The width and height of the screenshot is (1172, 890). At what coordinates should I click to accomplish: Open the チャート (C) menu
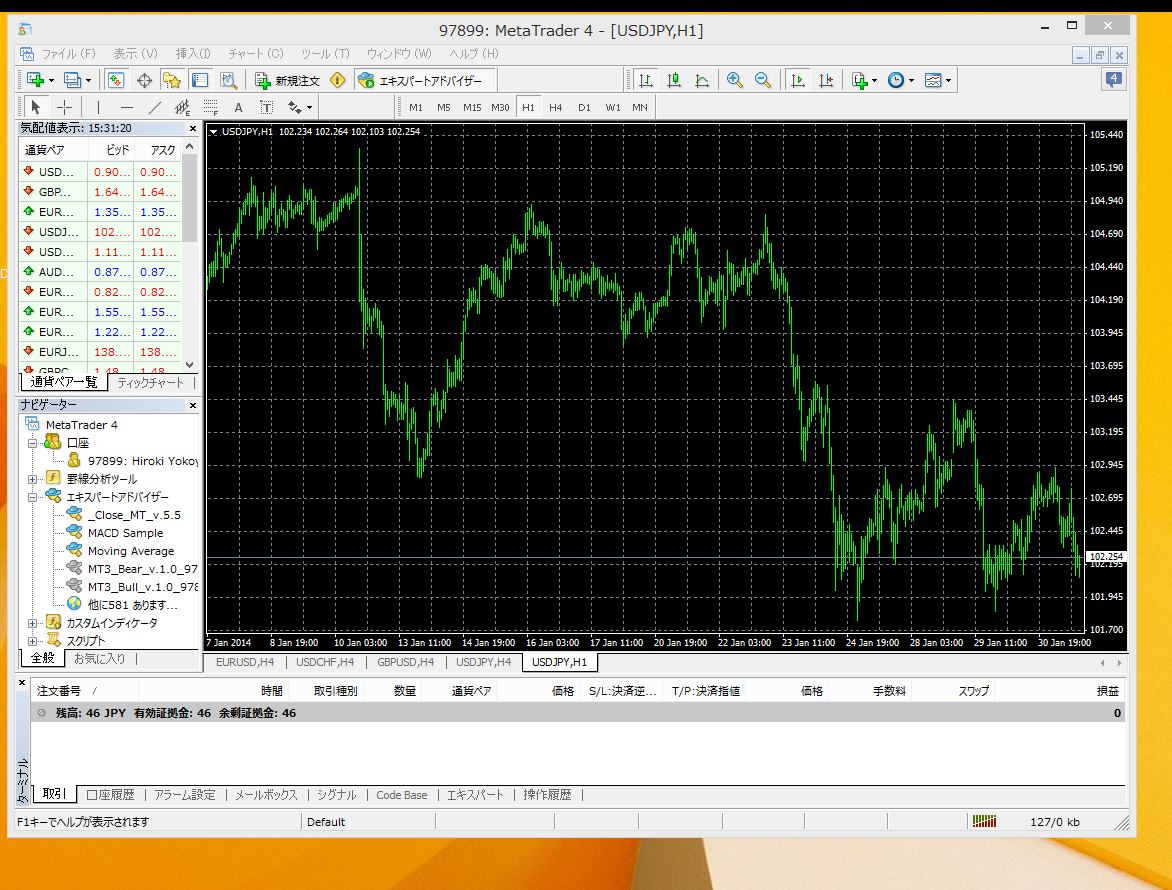(x=256, y=54)
